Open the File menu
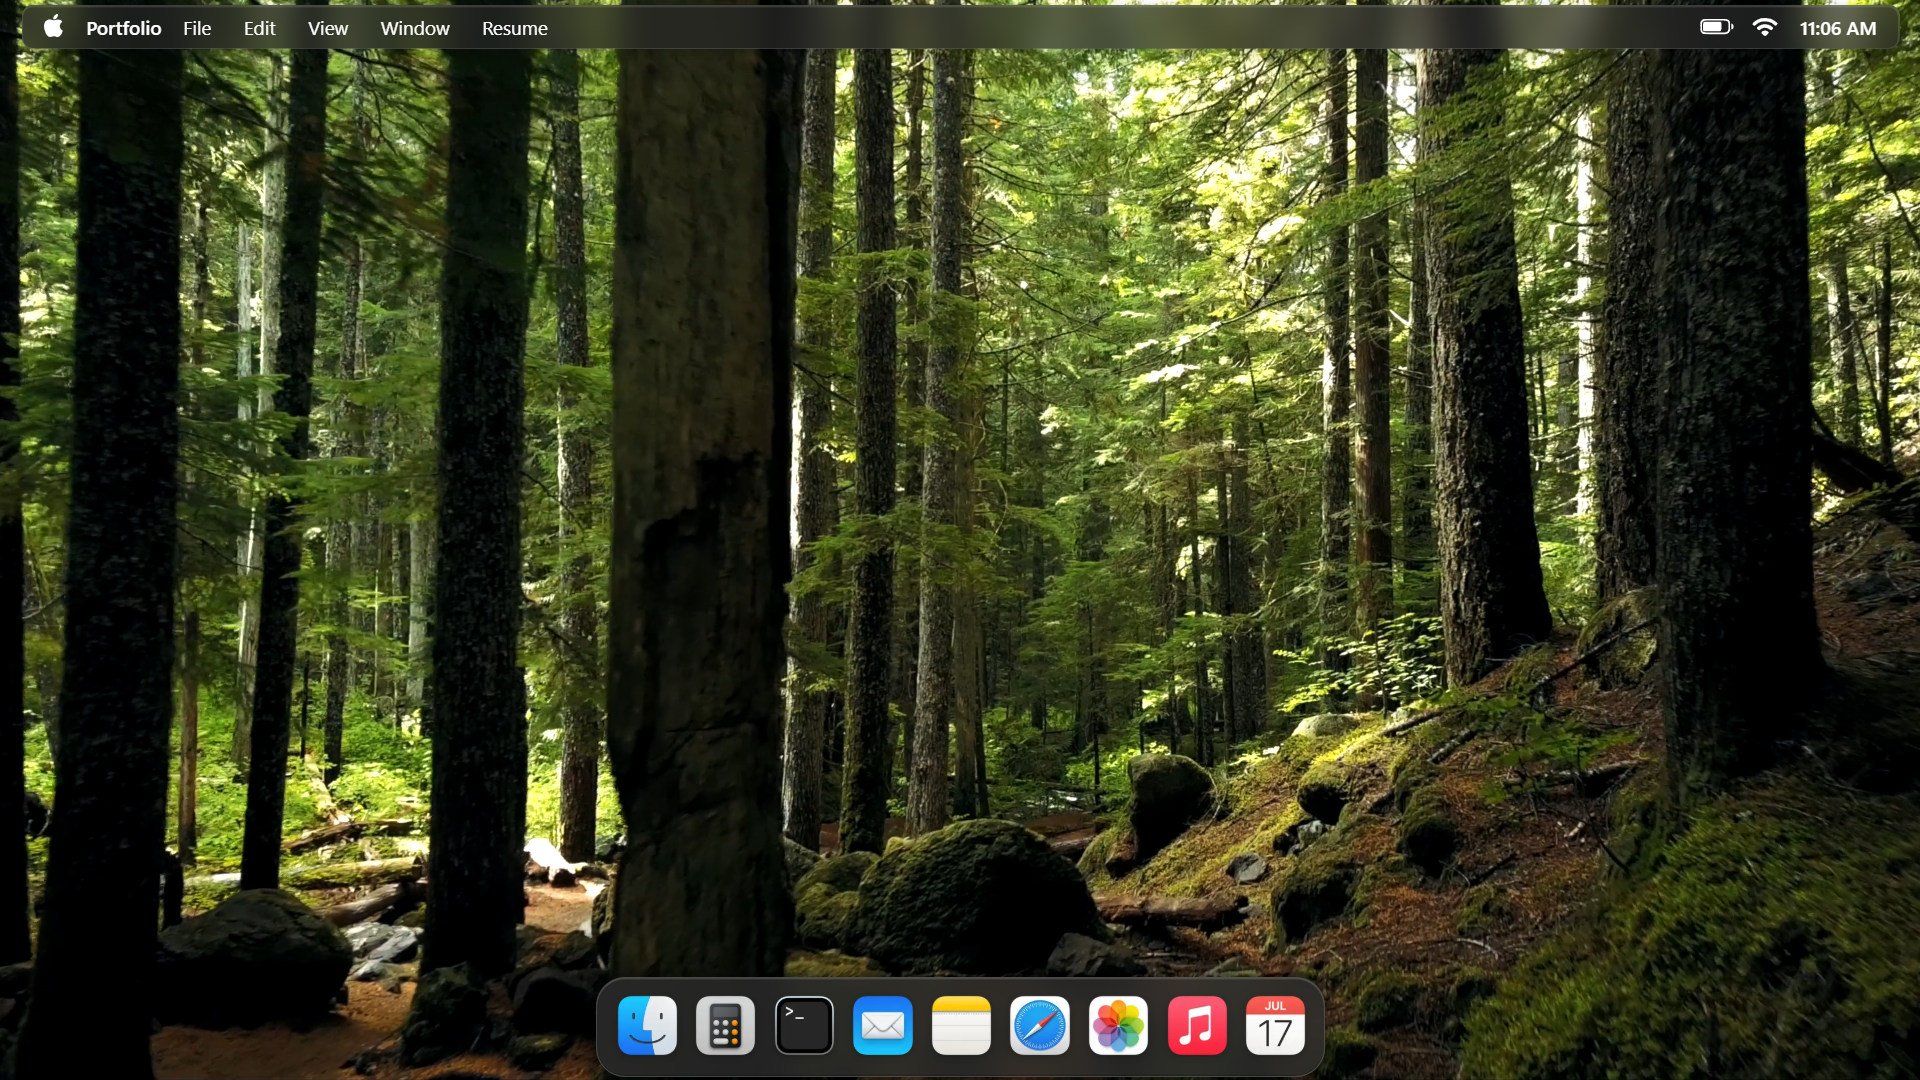Image resolution: width=1920 pixels, height=1080 pixels. (x=196, y=27)
